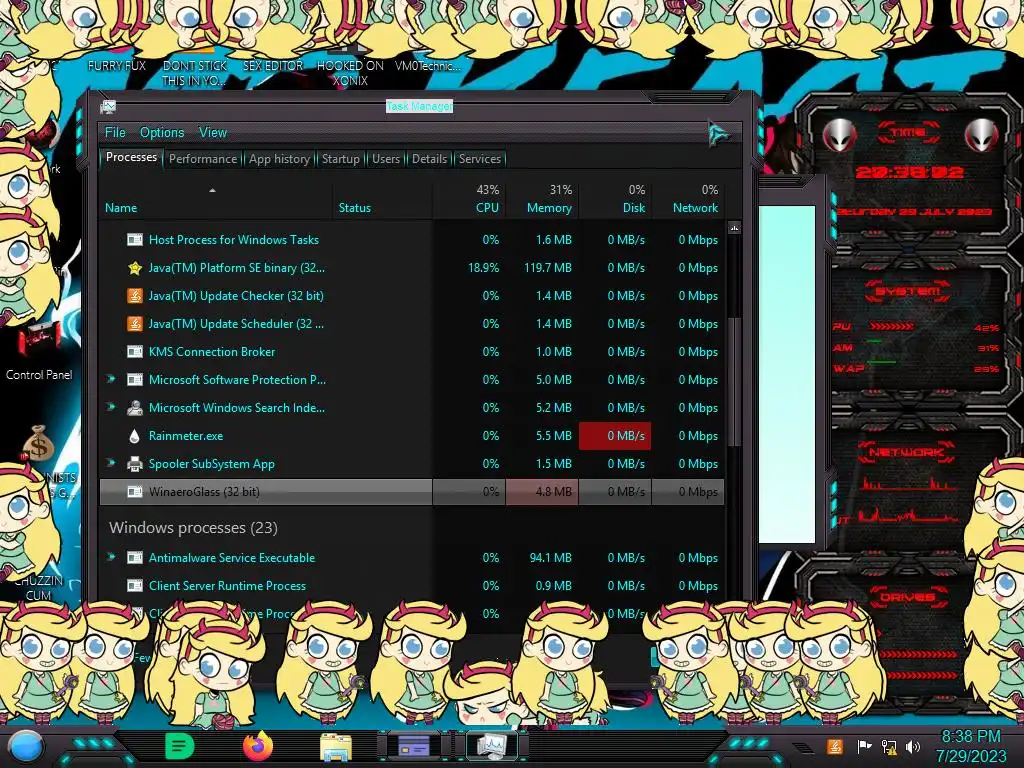This screenshot has height=768, width=1024.
Task: Click the Start orb button
Action: pos(26,746)
